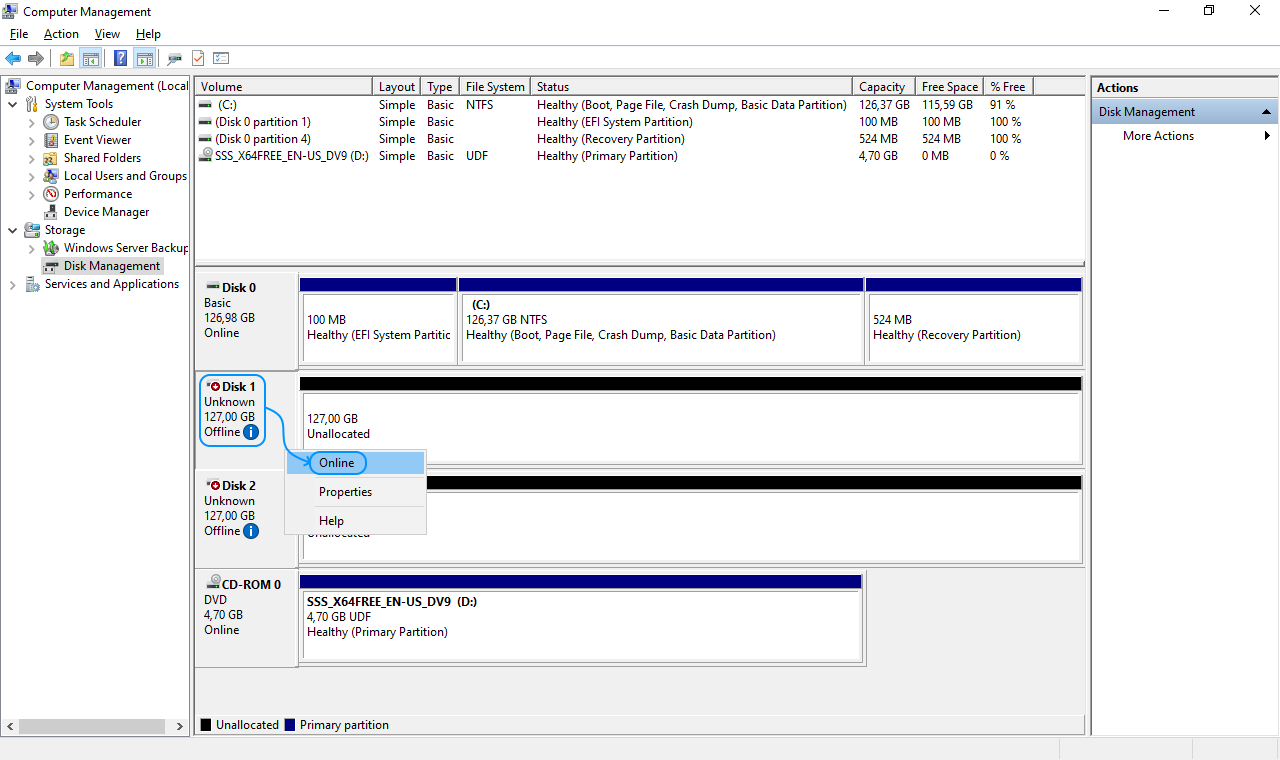Click the left pane horizontal scrollbar left arrow
This screenshot has height=760, width=1280.
(9, 727)
